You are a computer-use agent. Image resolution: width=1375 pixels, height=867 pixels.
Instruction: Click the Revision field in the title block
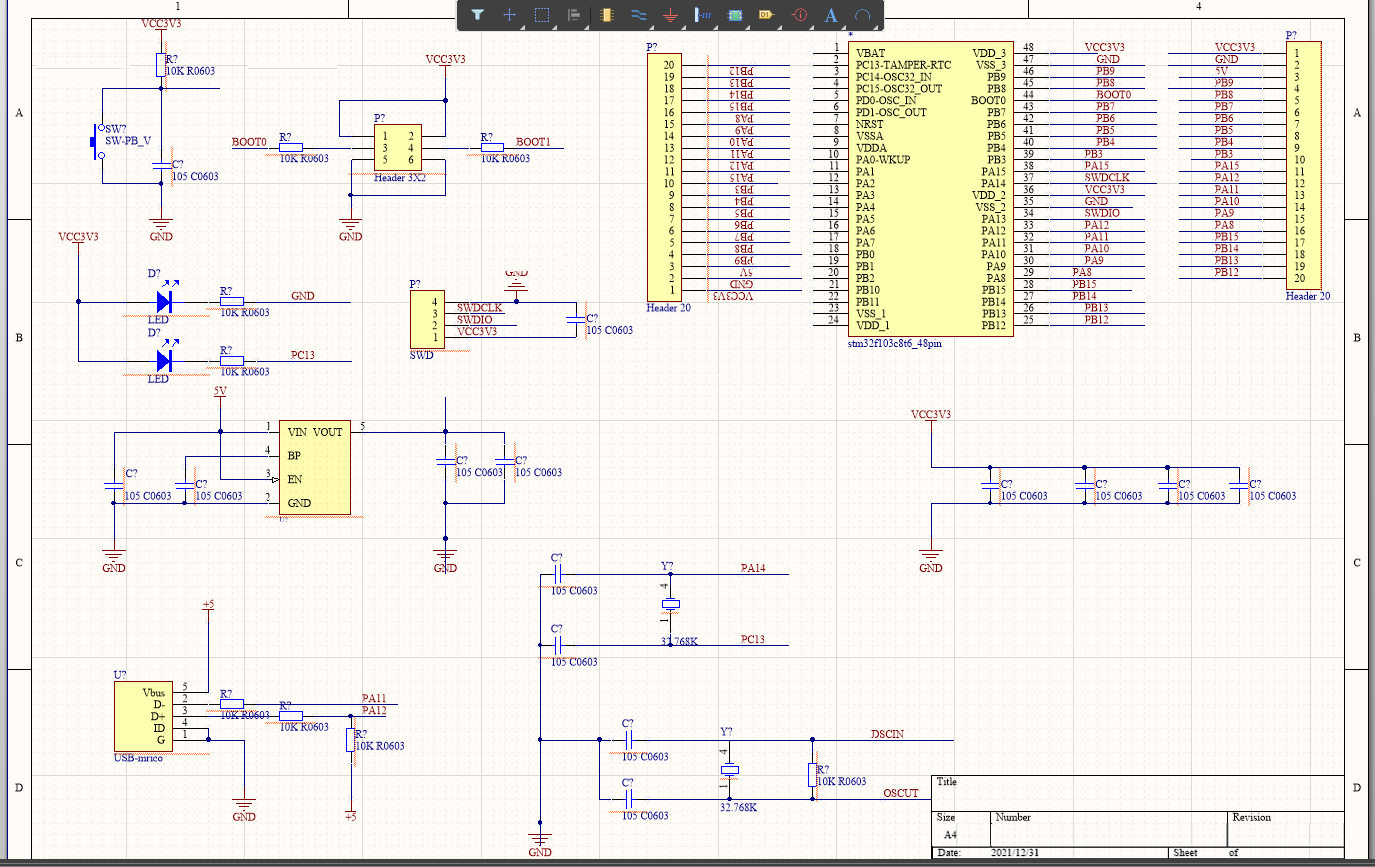tap(1286, 828)
